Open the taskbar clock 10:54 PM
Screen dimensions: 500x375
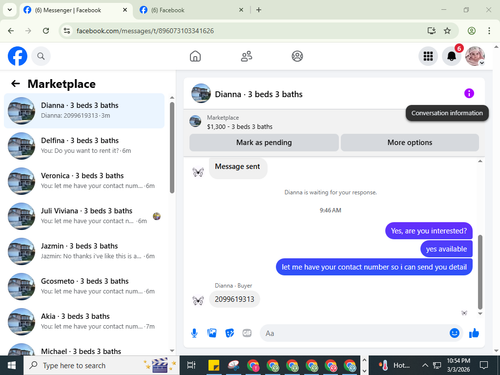point(458,365)
